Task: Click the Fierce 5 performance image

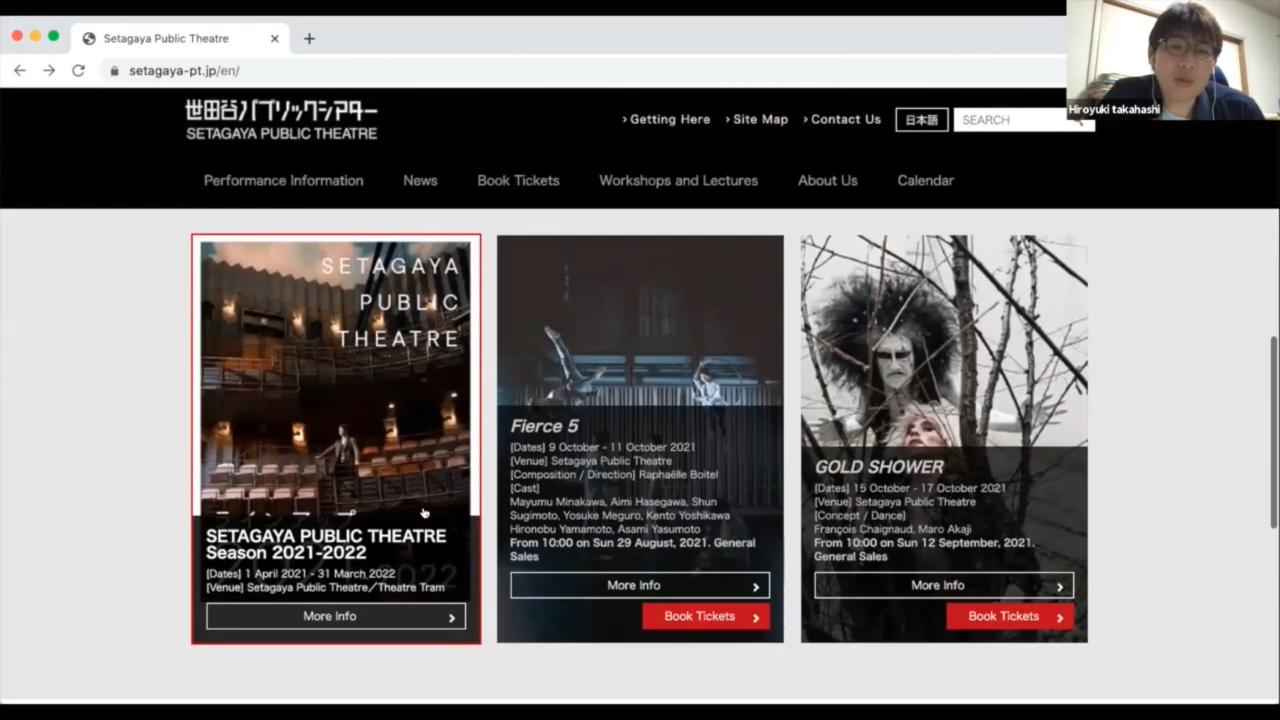Action: (640, 320)
